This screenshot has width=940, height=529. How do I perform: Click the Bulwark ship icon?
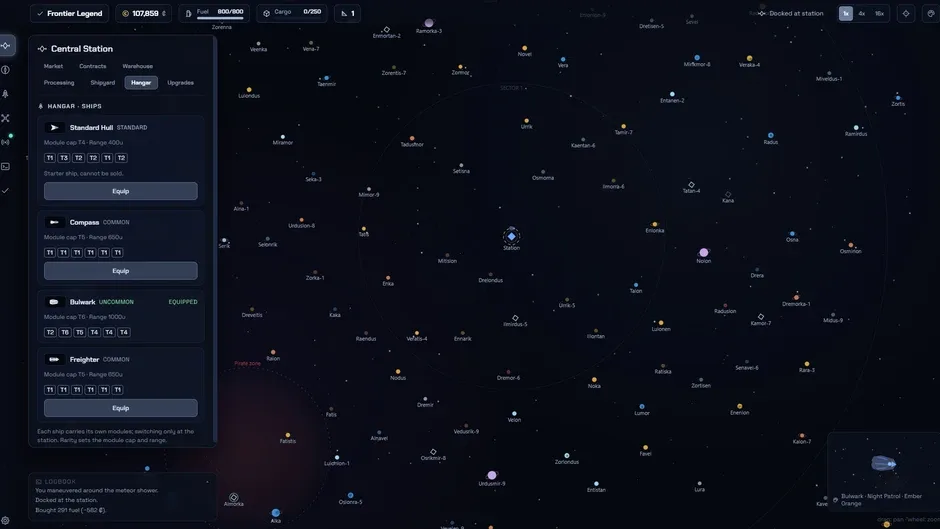pos(54,302)
